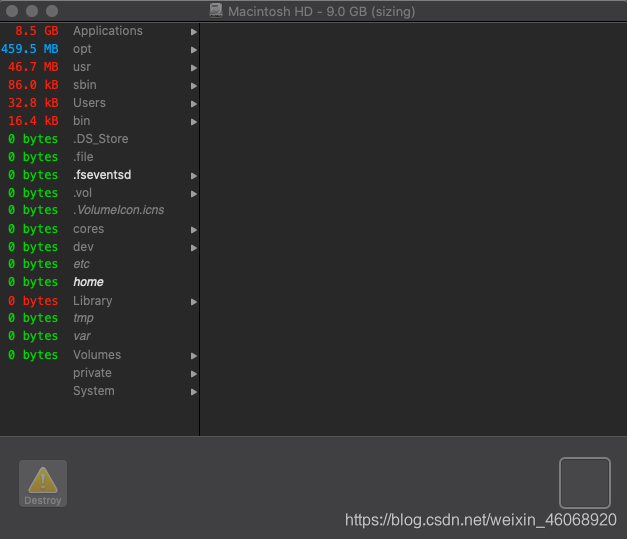The image size is (627, 539).
Task: Select the etc symlink entry
Action: pyautogui.click(x=81, y=264)
